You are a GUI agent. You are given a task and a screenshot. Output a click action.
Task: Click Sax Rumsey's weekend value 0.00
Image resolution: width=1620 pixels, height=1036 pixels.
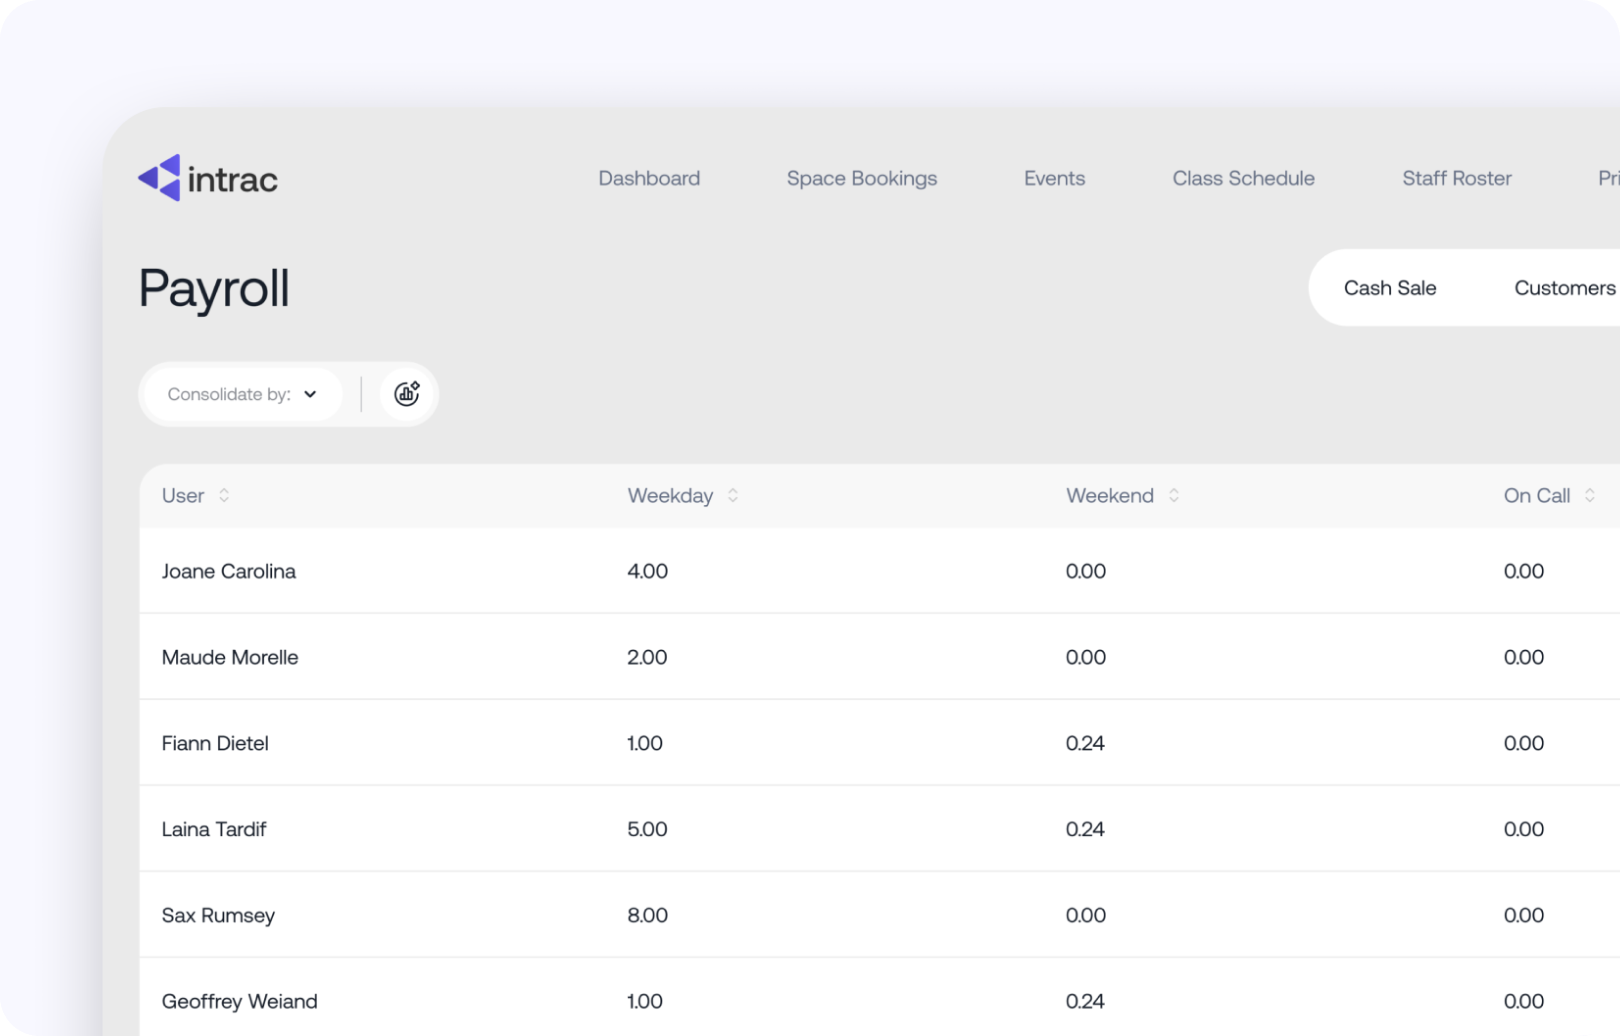click(1086, 915)
